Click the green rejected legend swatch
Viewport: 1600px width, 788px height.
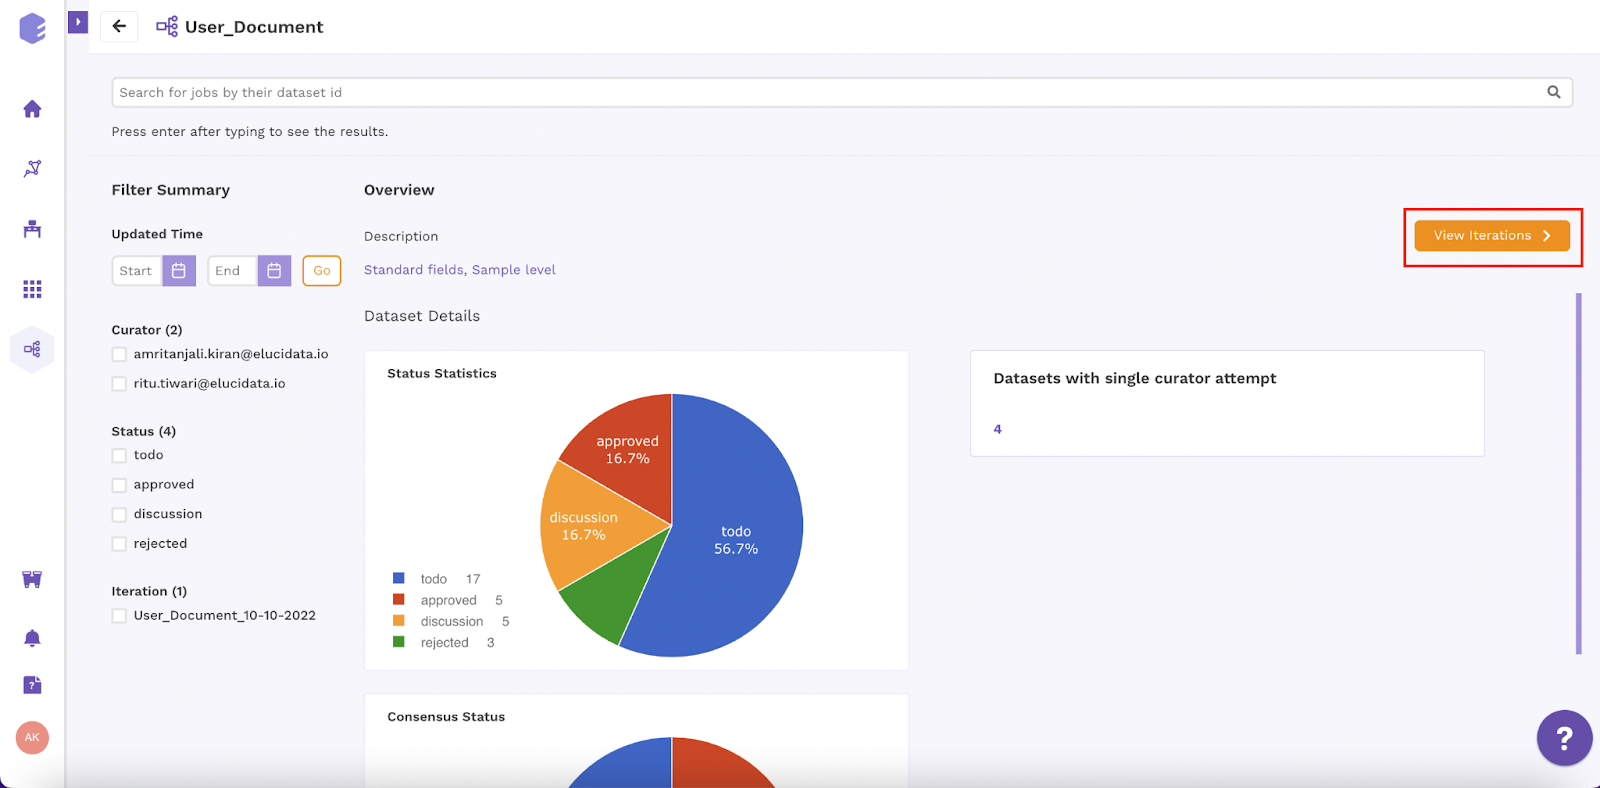tap(399, 642)
